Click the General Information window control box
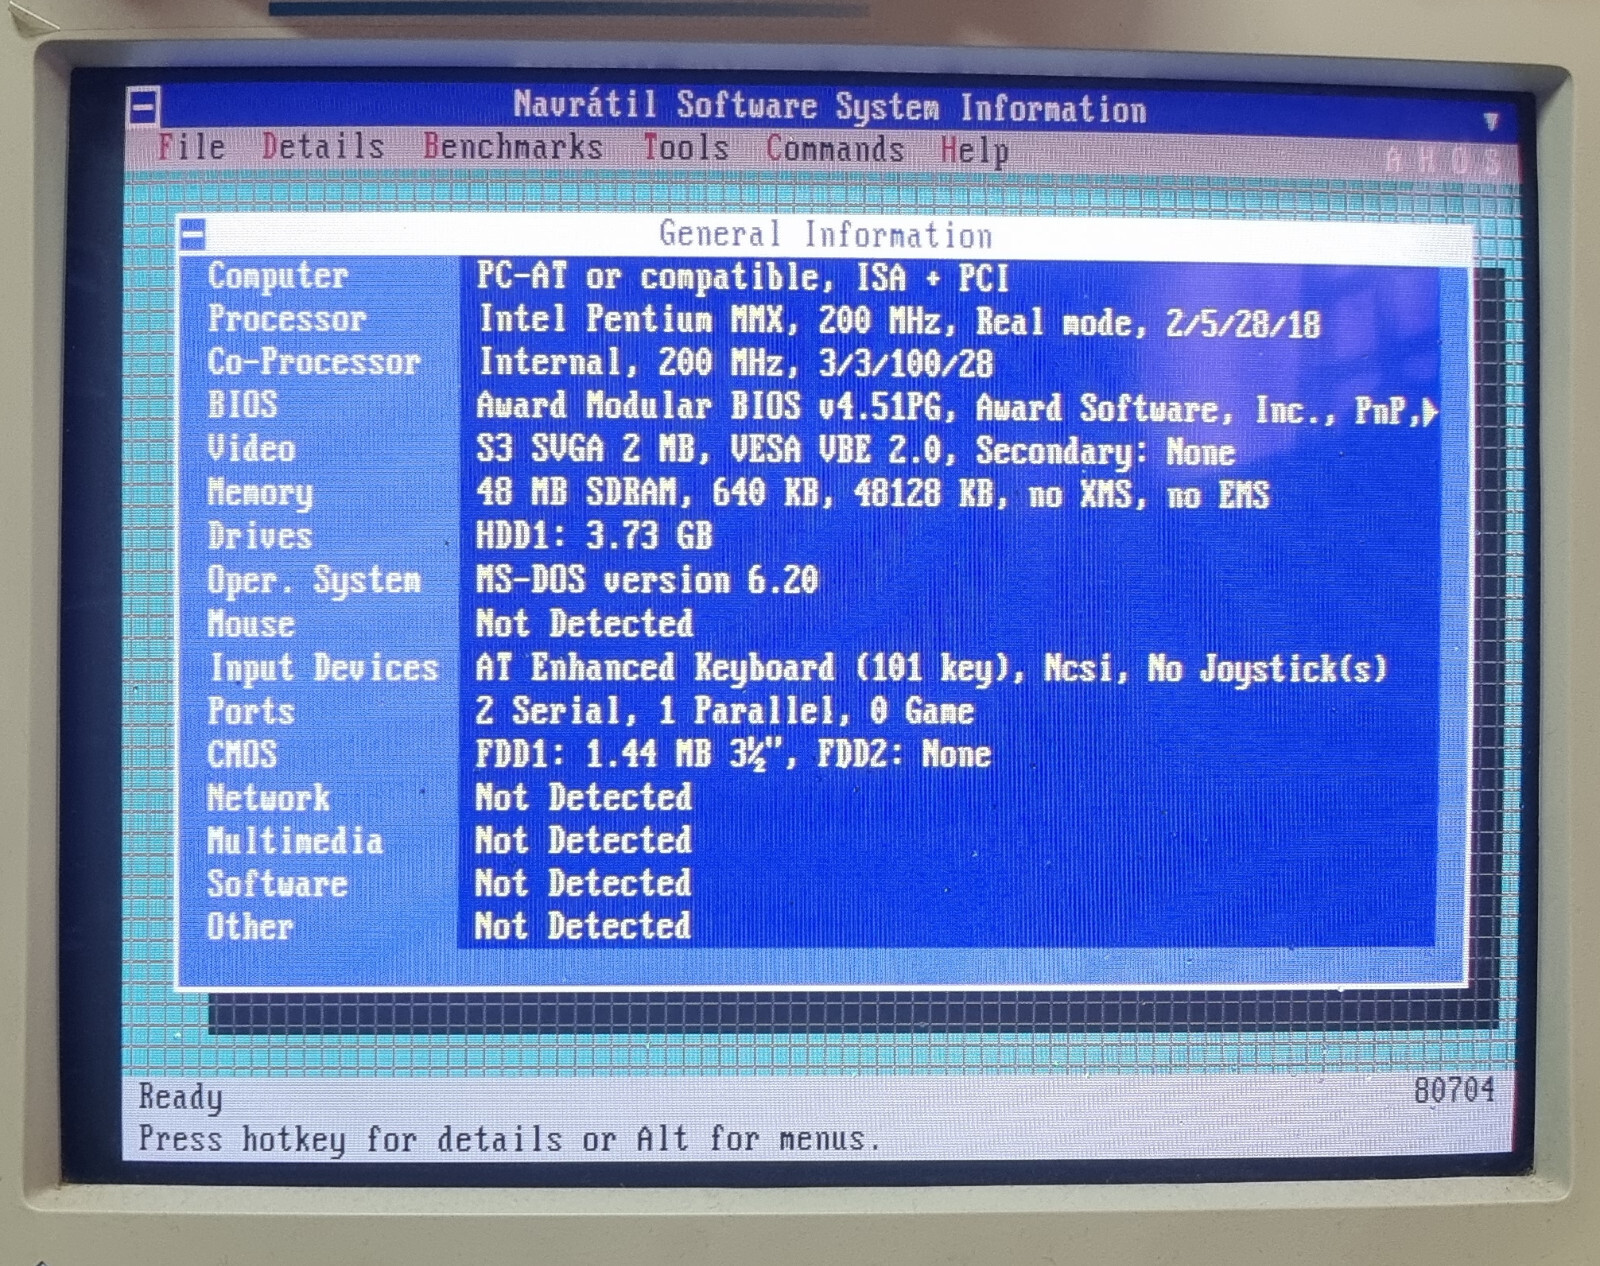 [x=193, y=235]
